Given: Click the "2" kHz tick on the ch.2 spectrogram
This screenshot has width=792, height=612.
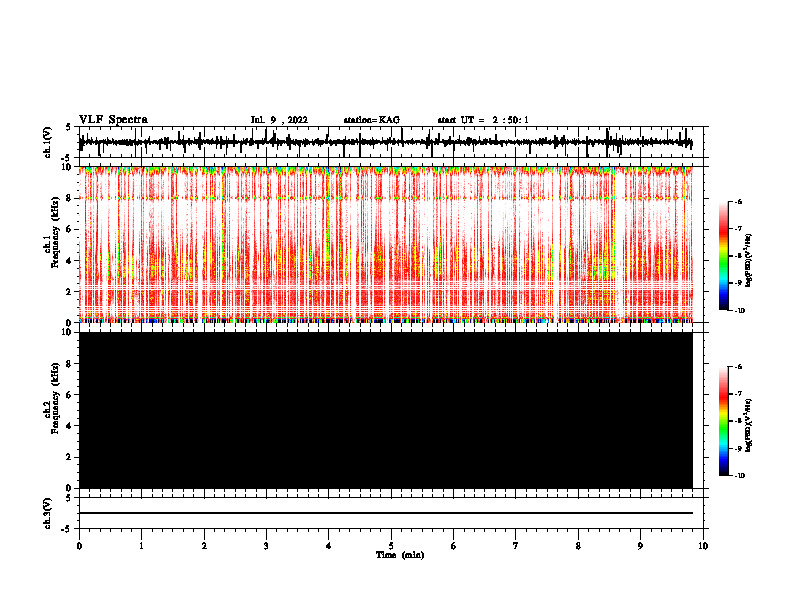Looking at the screenshot, I should [x=70, y=457].
